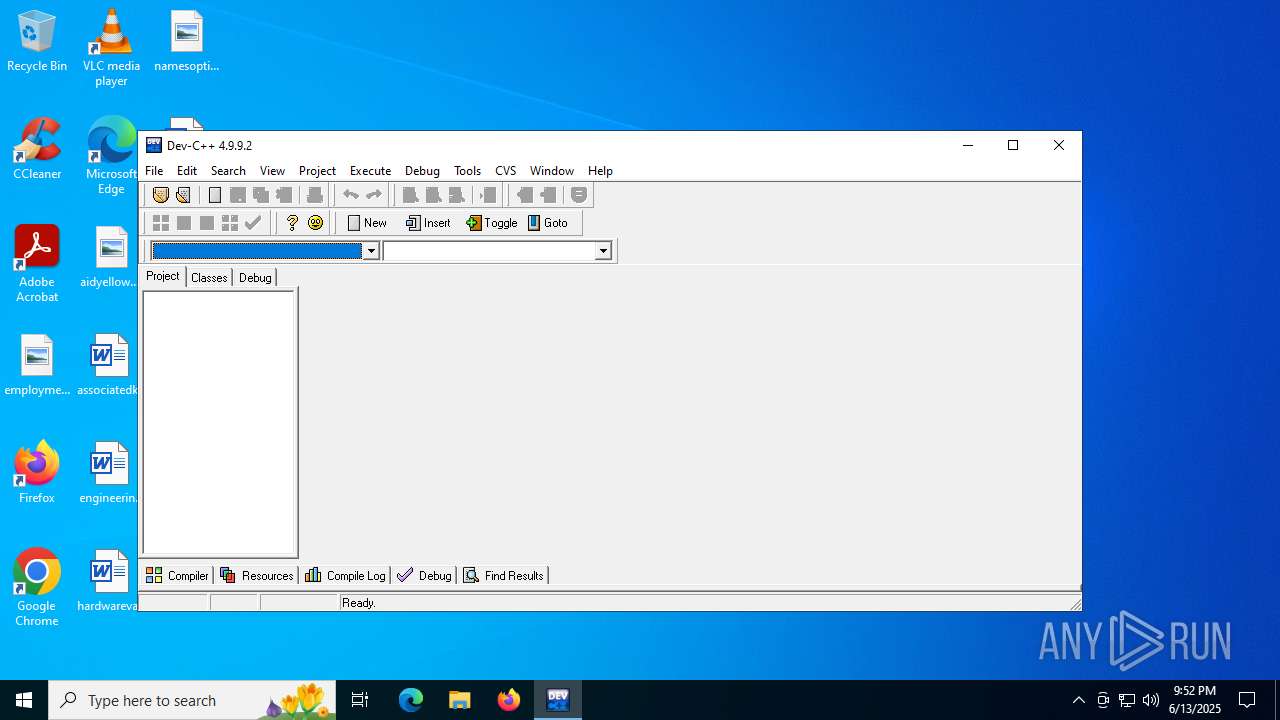Image resolution: width=1280 pixels, height=720 pixels.
Task: Open the Compile Log bottom tab
Action: [345, 575]
